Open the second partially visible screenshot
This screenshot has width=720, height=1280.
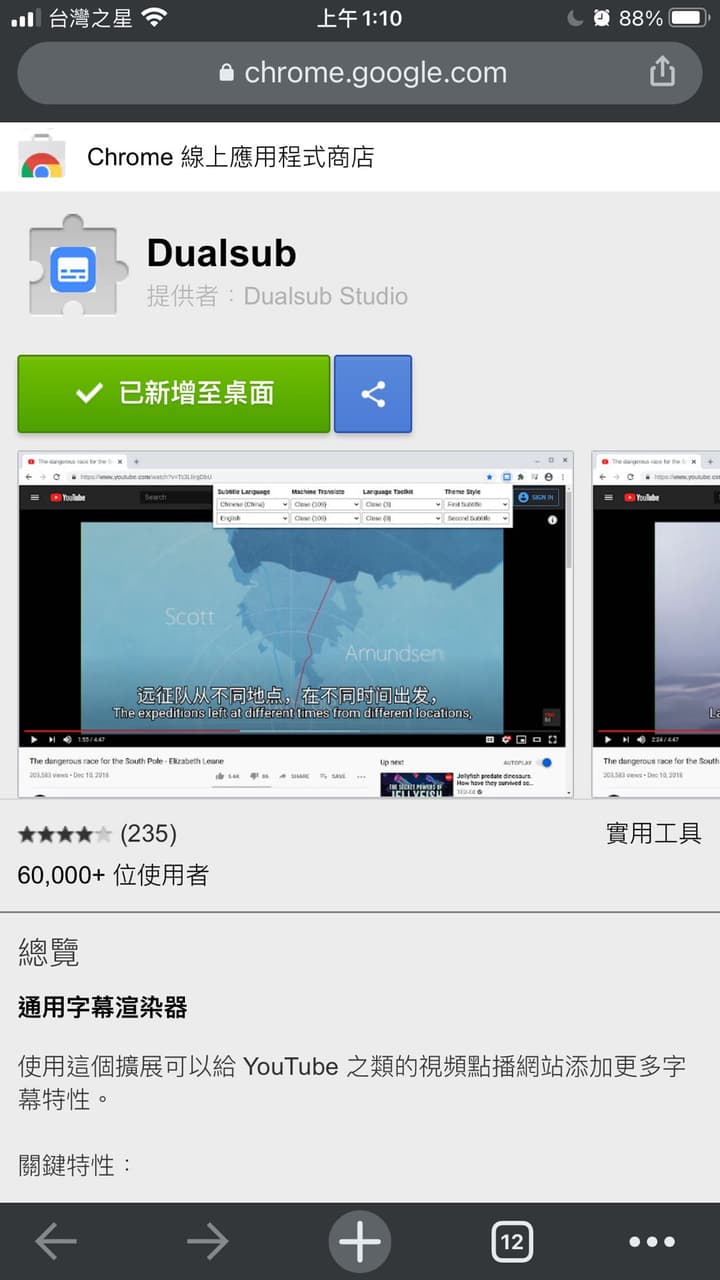656,624
